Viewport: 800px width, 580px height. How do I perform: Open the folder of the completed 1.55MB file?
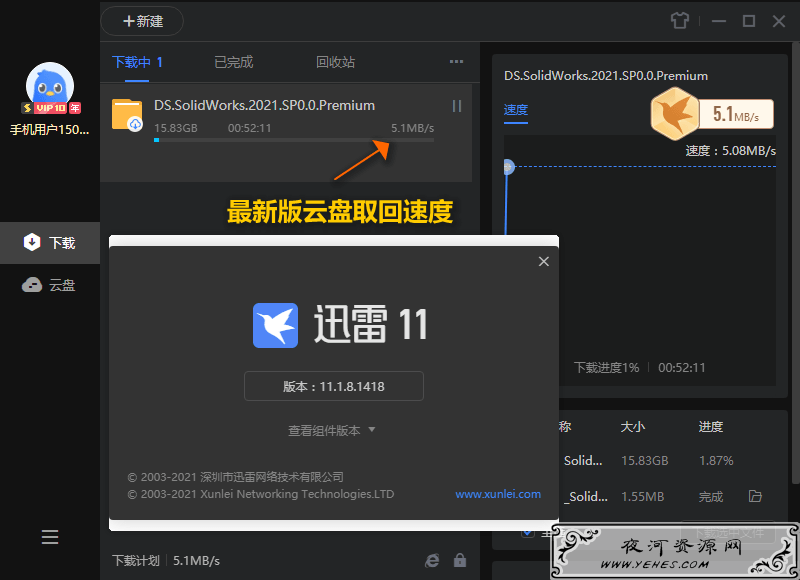(x=755, y=496)
